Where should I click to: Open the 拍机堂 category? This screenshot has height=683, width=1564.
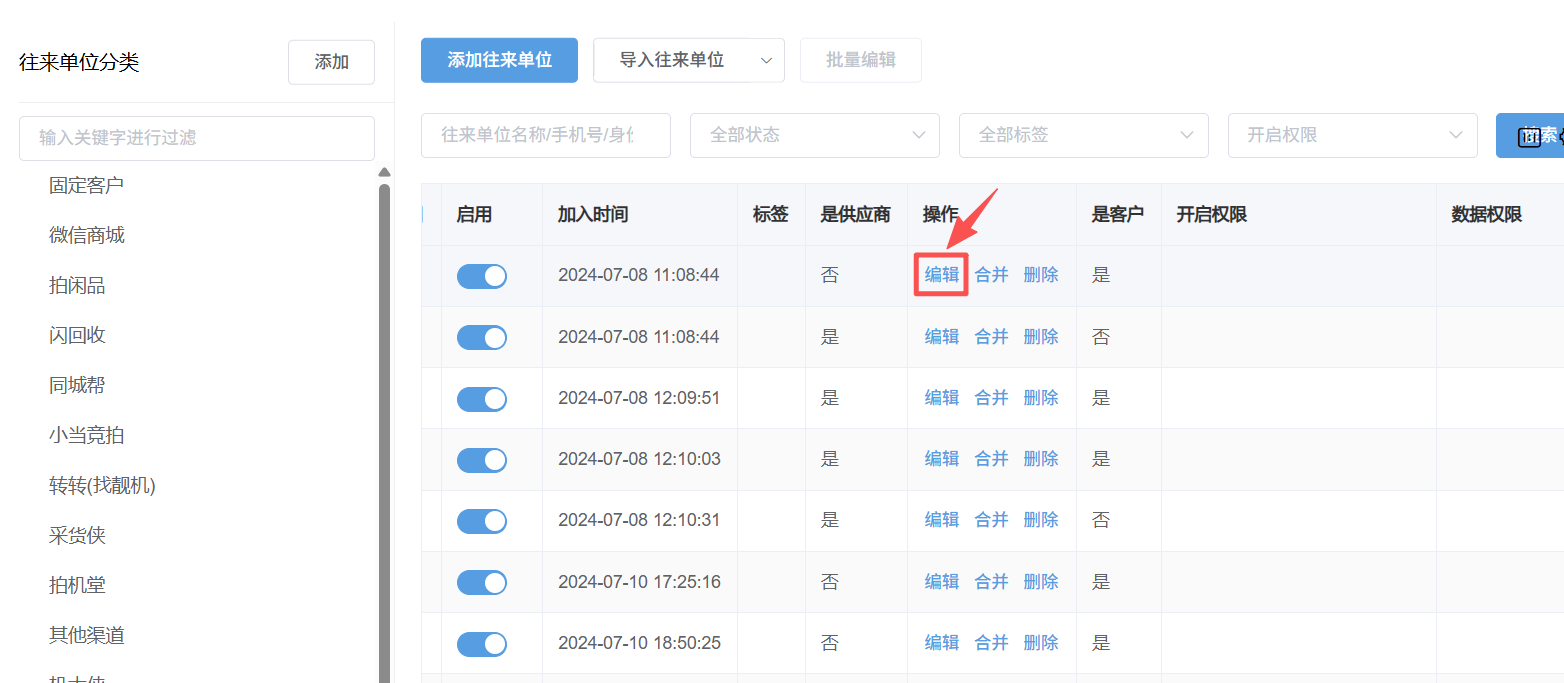(77, 586)
